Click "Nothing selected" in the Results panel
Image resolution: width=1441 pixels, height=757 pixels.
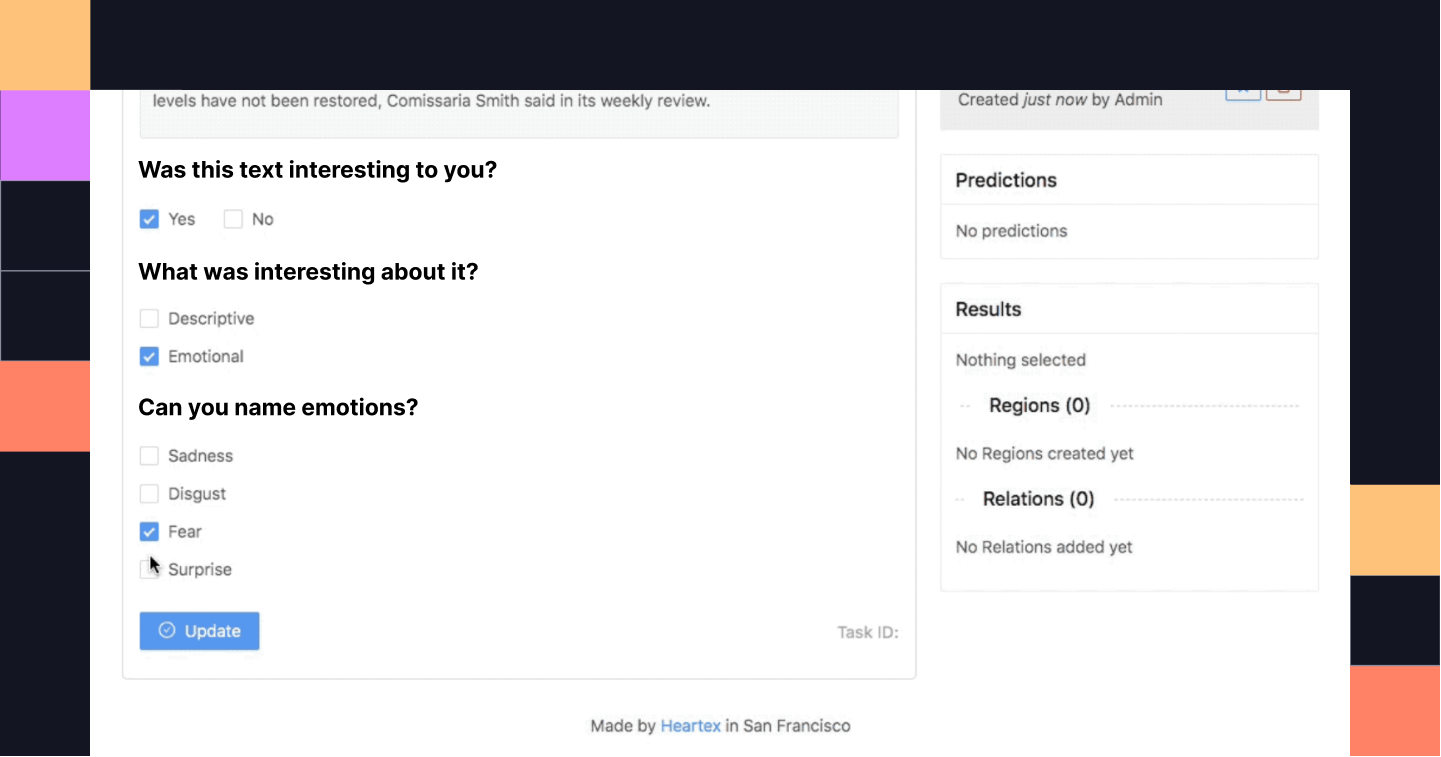(1020, 359)
